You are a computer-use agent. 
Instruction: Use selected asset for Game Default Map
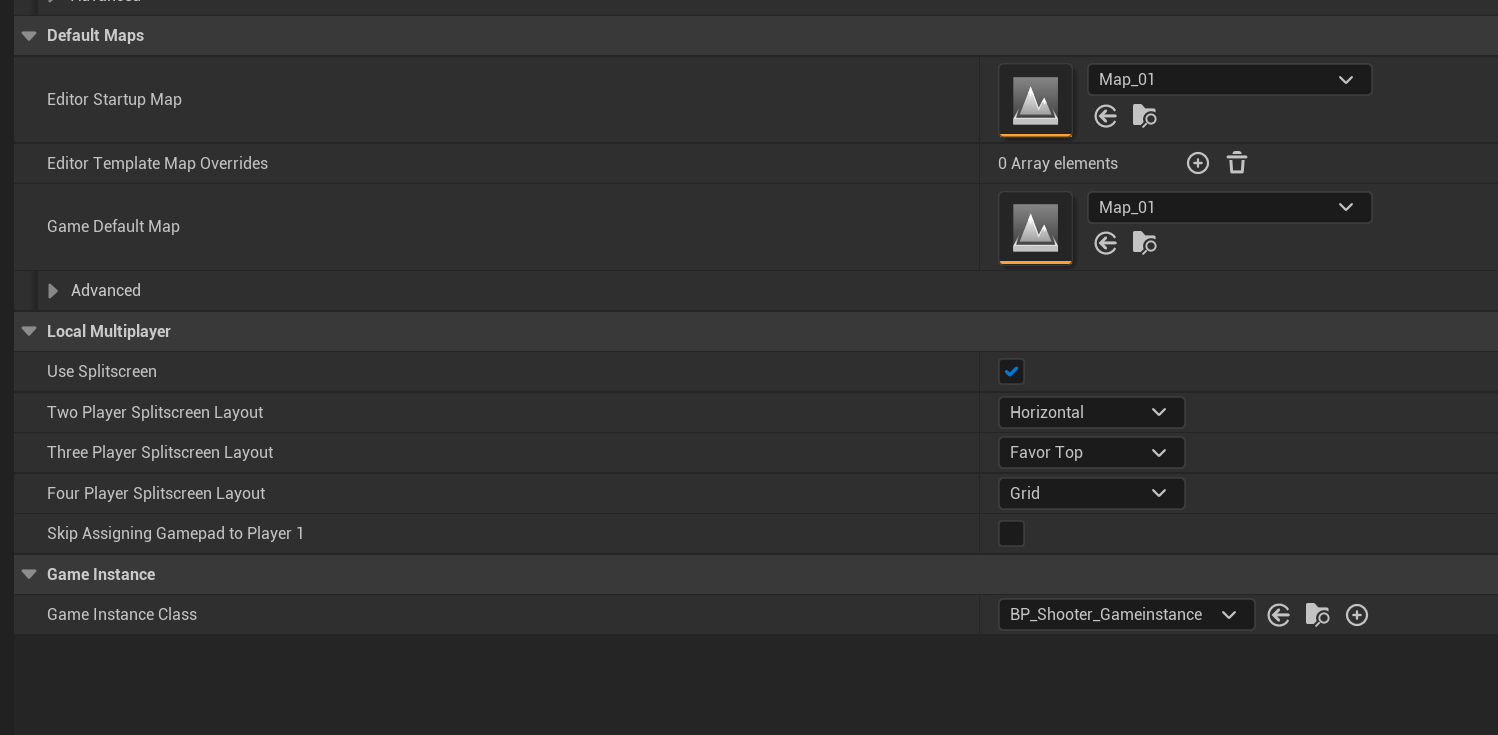(x=1105, y=243)
